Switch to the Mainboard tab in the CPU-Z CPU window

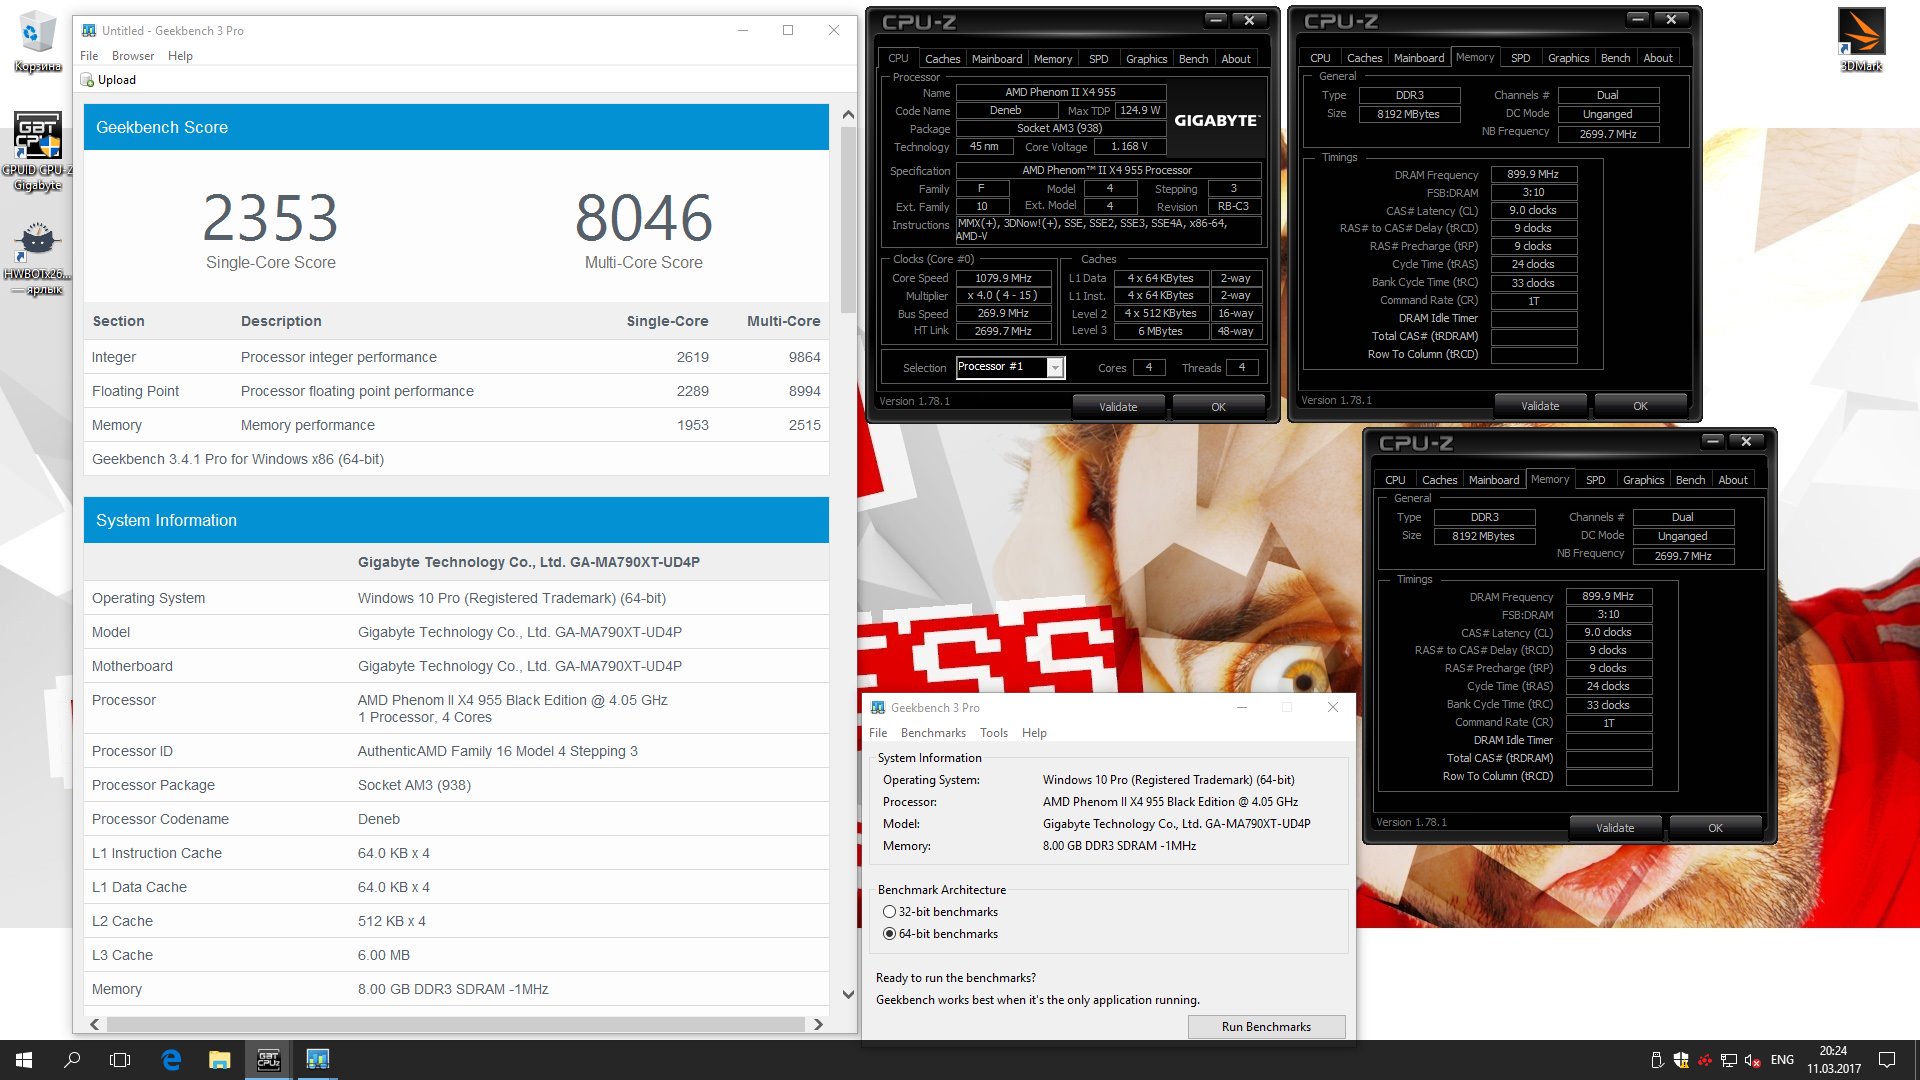[997, 59]
